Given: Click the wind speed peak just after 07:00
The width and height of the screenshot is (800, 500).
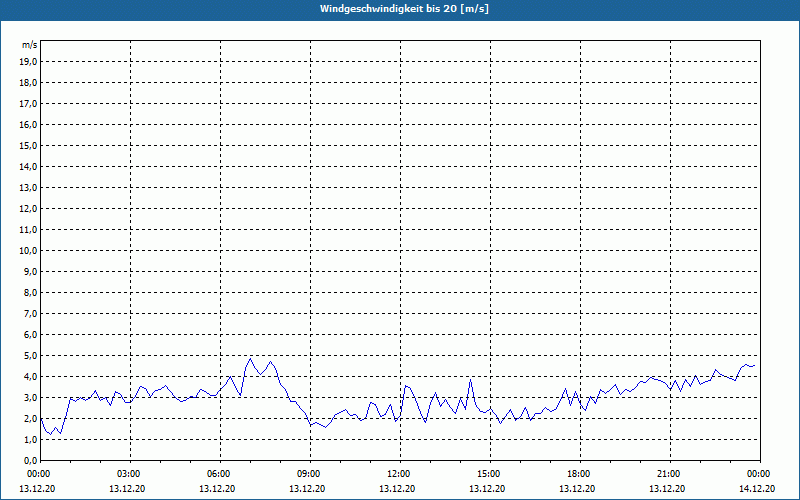Looking at the screenshot, I should [x=251, y=358].
